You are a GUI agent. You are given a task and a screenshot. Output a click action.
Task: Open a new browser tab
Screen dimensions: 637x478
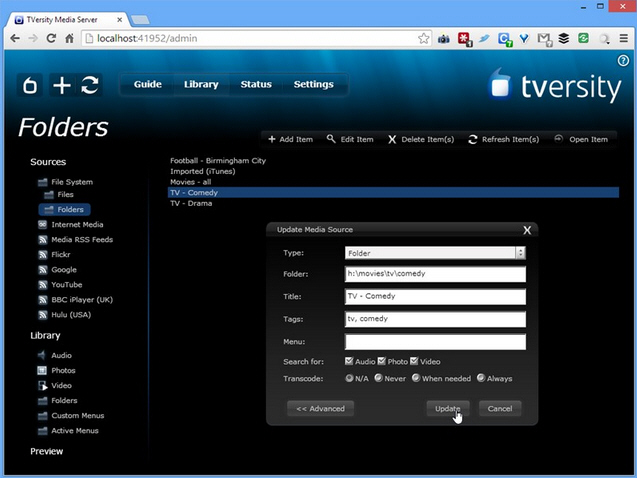pyautogui.click(x=141, y=19)
